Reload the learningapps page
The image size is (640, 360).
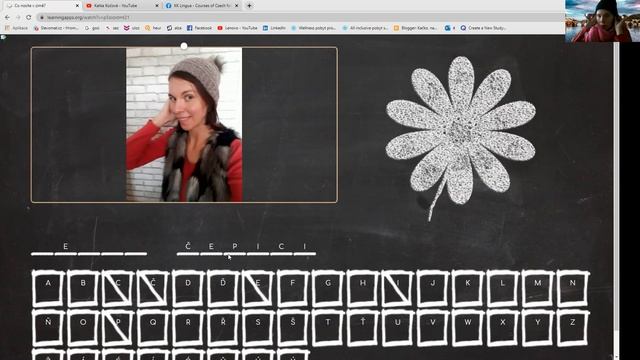(x=29, y=17)
